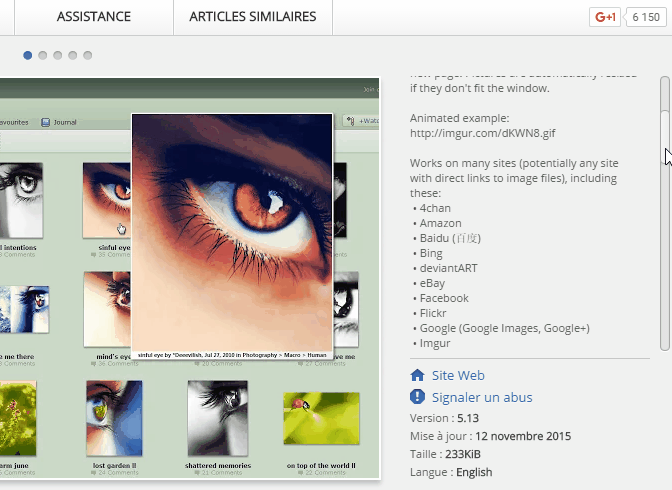Screen dimensions: 672x490
Task: Open the ASSISTANCE tab
Action: [x=94, y=17]
